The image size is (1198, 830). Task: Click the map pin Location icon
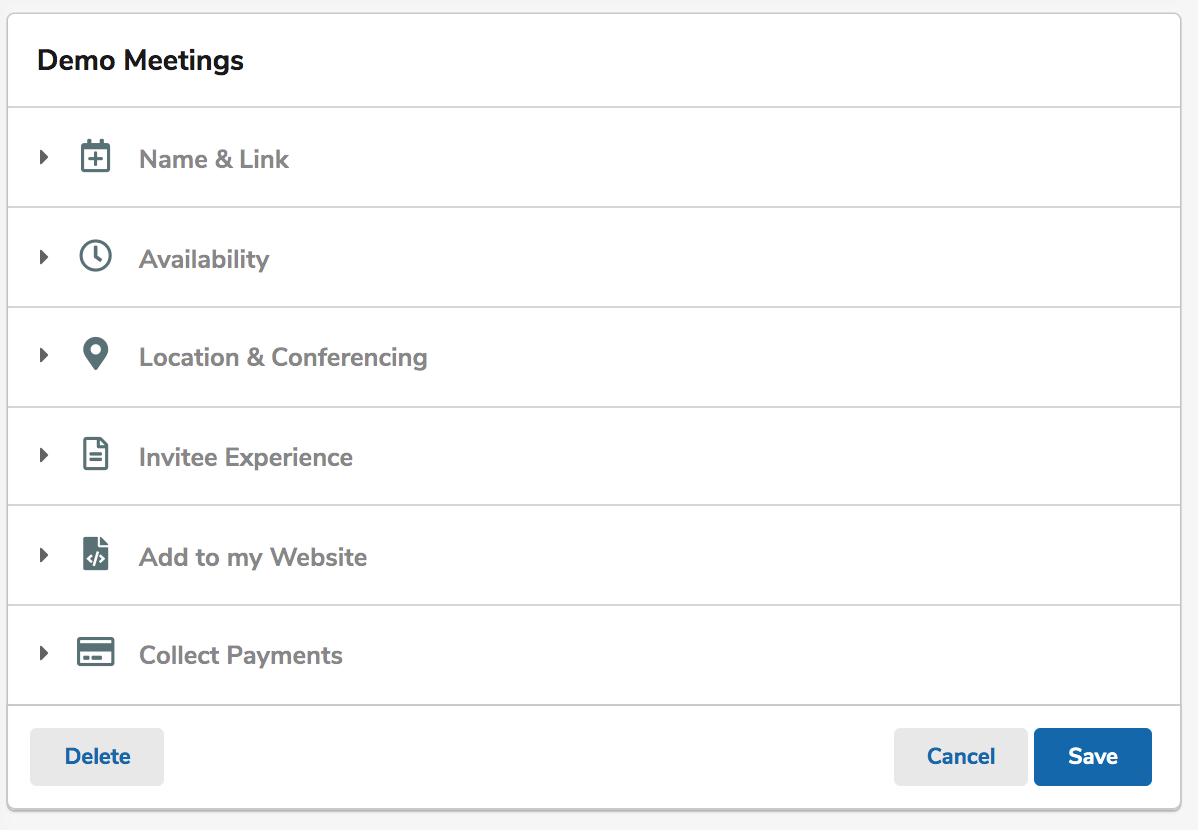(96, 354)
